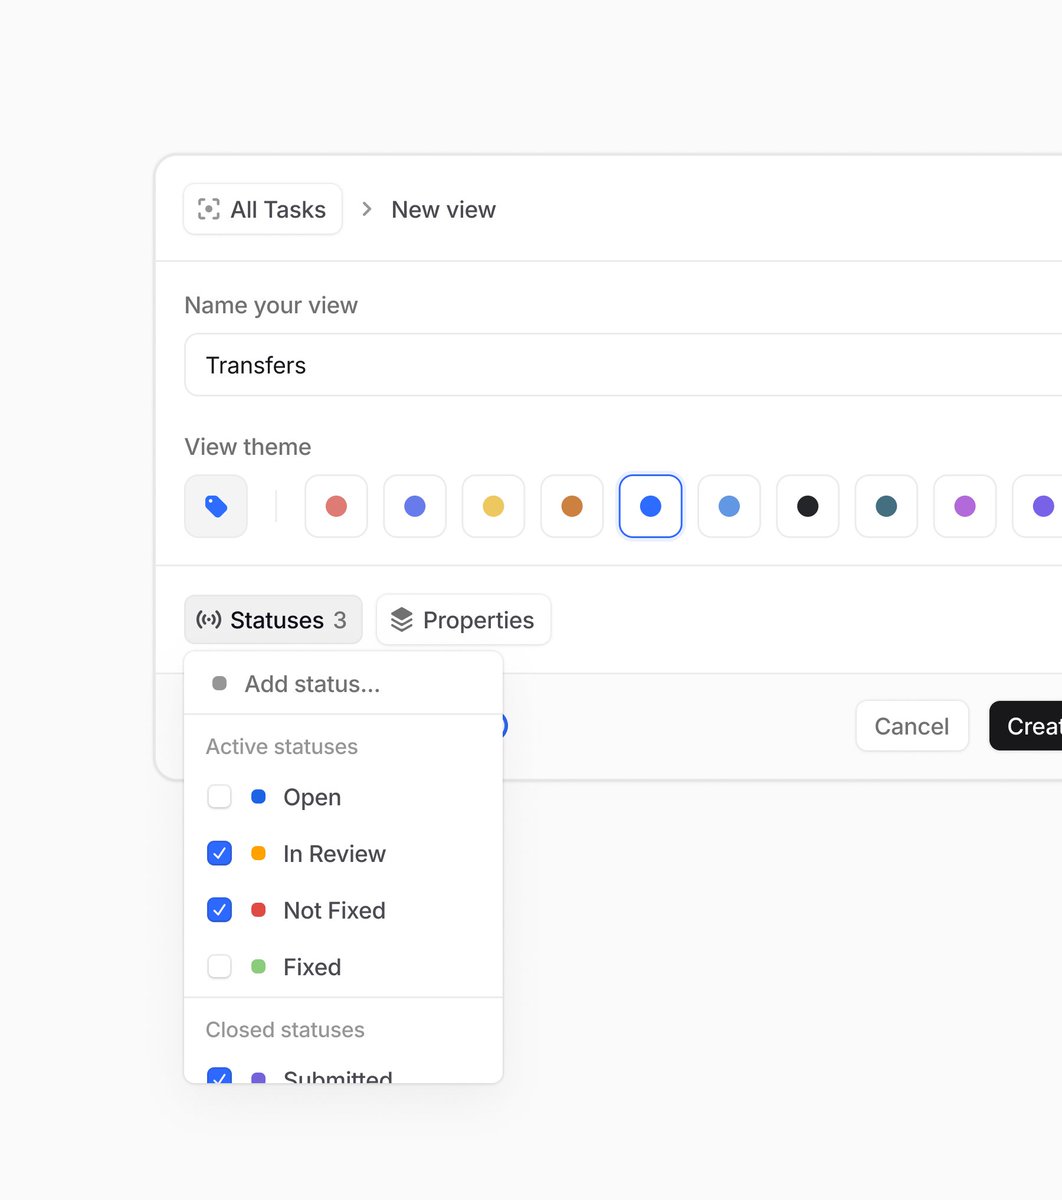Click the Not Fixed status label
The height and width of the screenshot is (1200, 1062).
(x=334, y=910)
